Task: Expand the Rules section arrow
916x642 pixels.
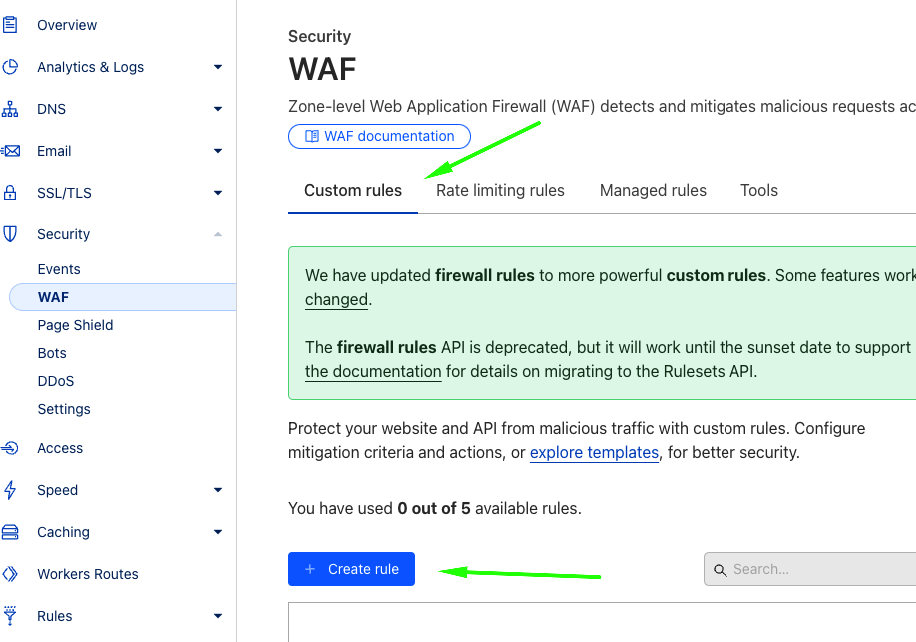Action: [218, 616]
